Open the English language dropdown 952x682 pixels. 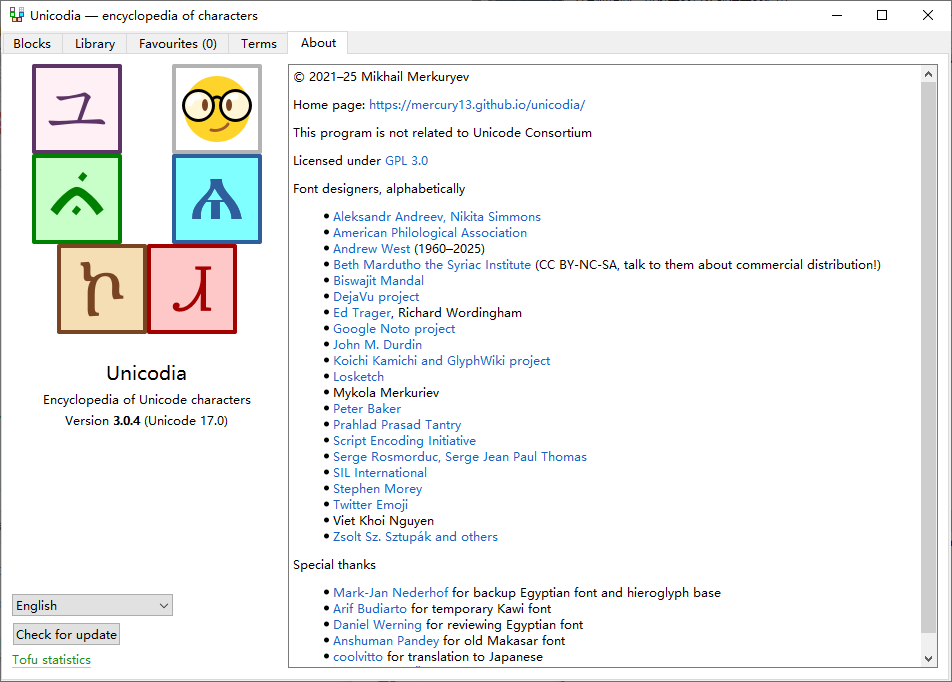click(x=92, y=605)
